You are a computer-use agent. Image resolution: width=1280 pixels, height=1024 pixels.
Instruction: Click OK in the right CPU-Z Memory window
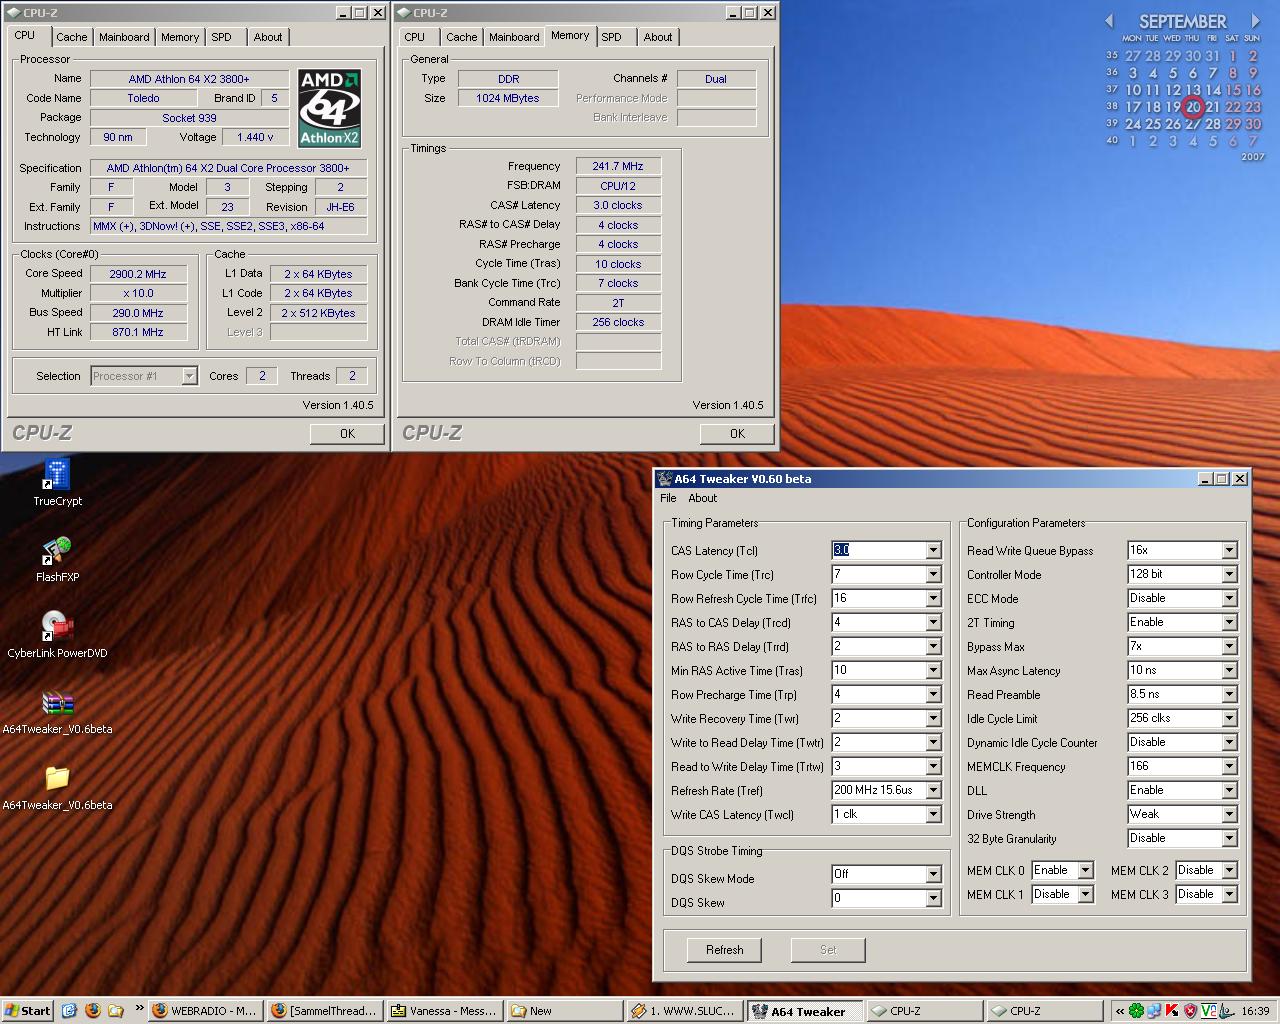pos(737,433)
